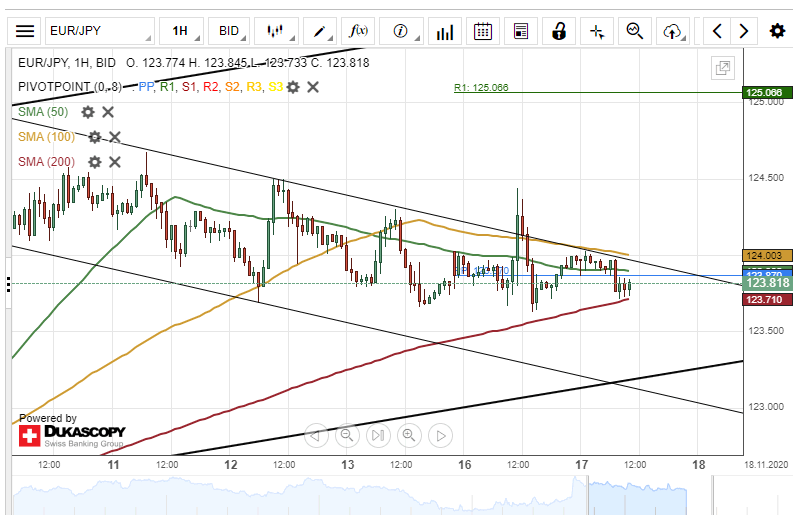Open the f(x) indicators menu
The image size is (795, 521).
[358, 31]
